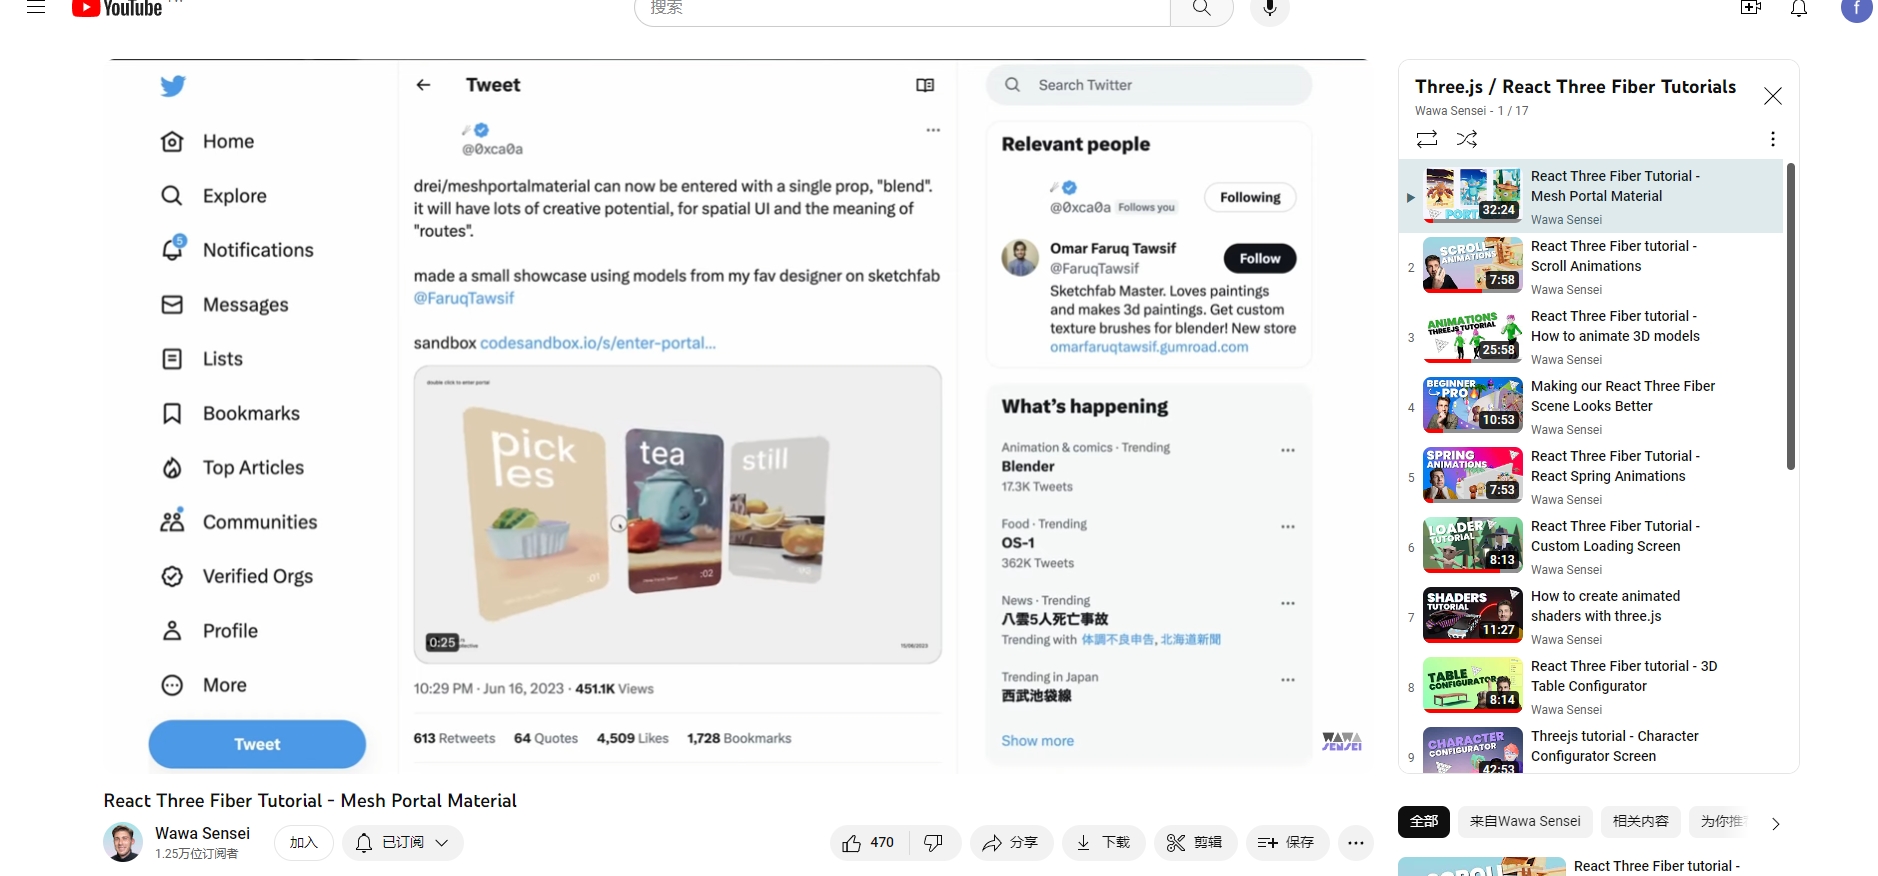
Task: Open more actions menu beside 保存
Action: click(1356, 843)
